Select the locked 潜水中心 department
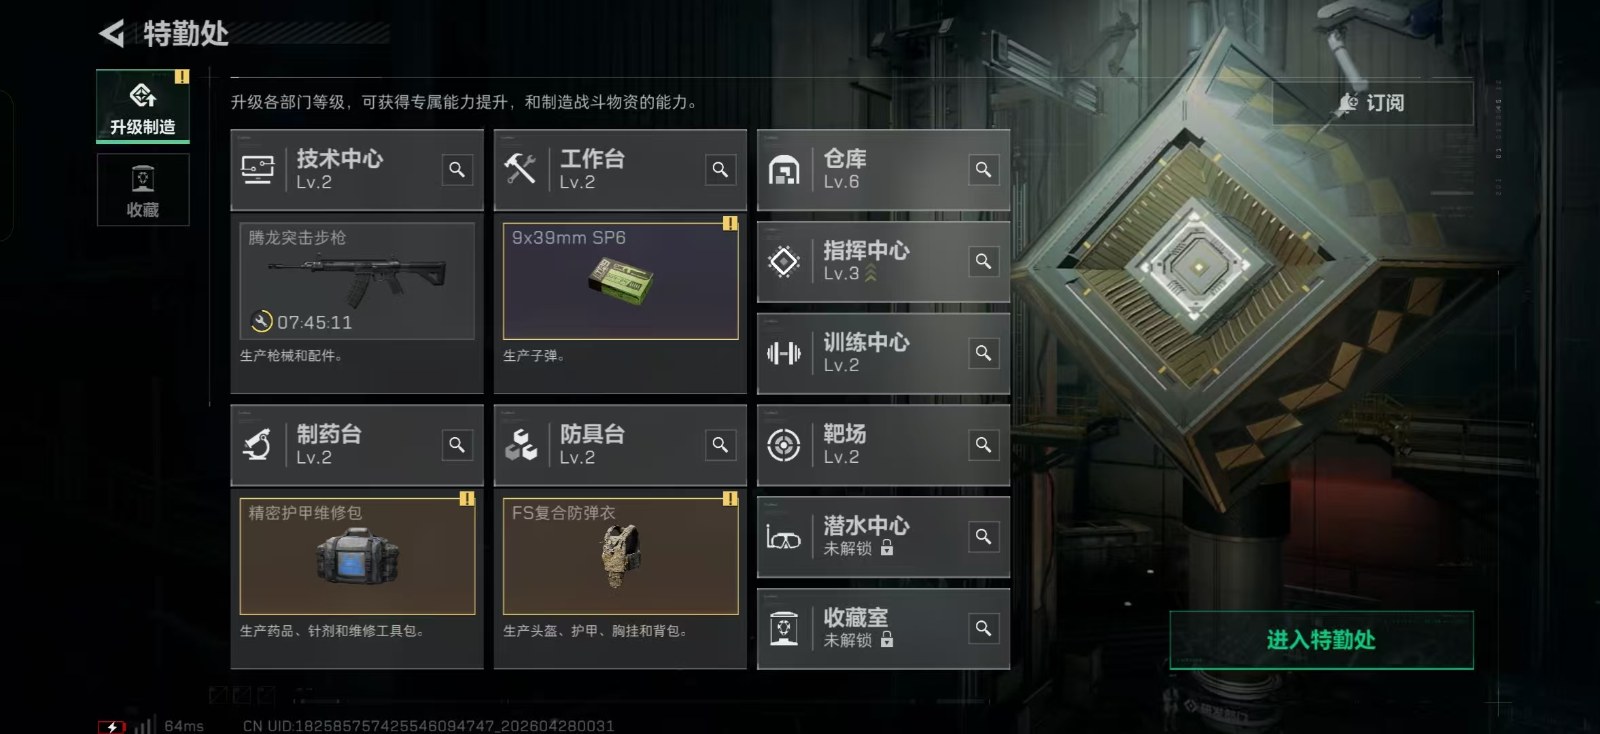This screenshot has width=1600, height=734. coord(883,537)
